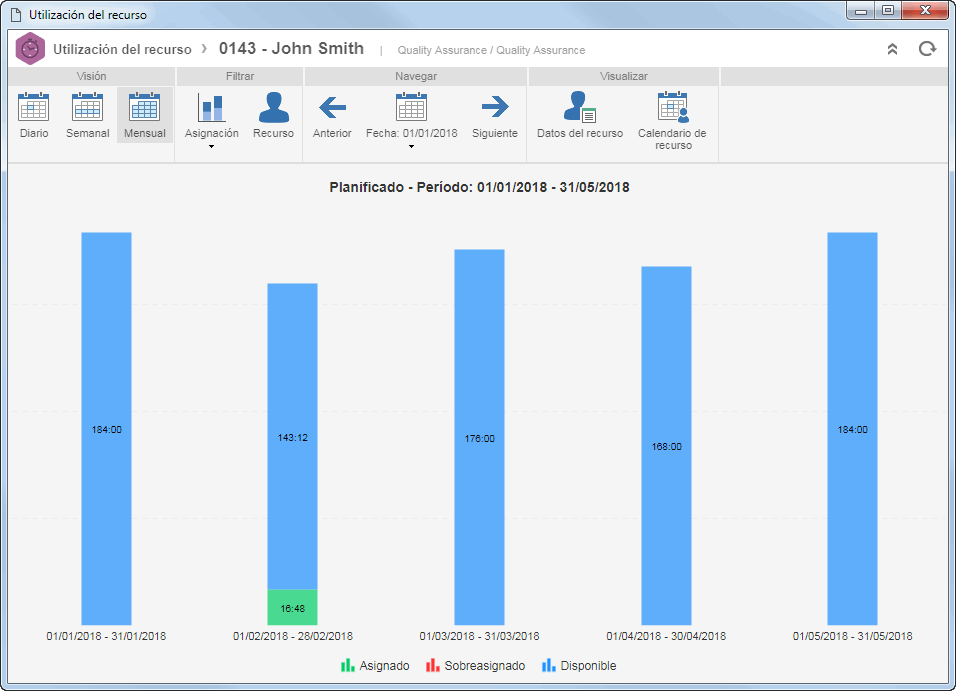Expand the Fecha dropdown arrow
Viewport: 956px width, 691px height.
pyautogui.click(x=412, y=146)
